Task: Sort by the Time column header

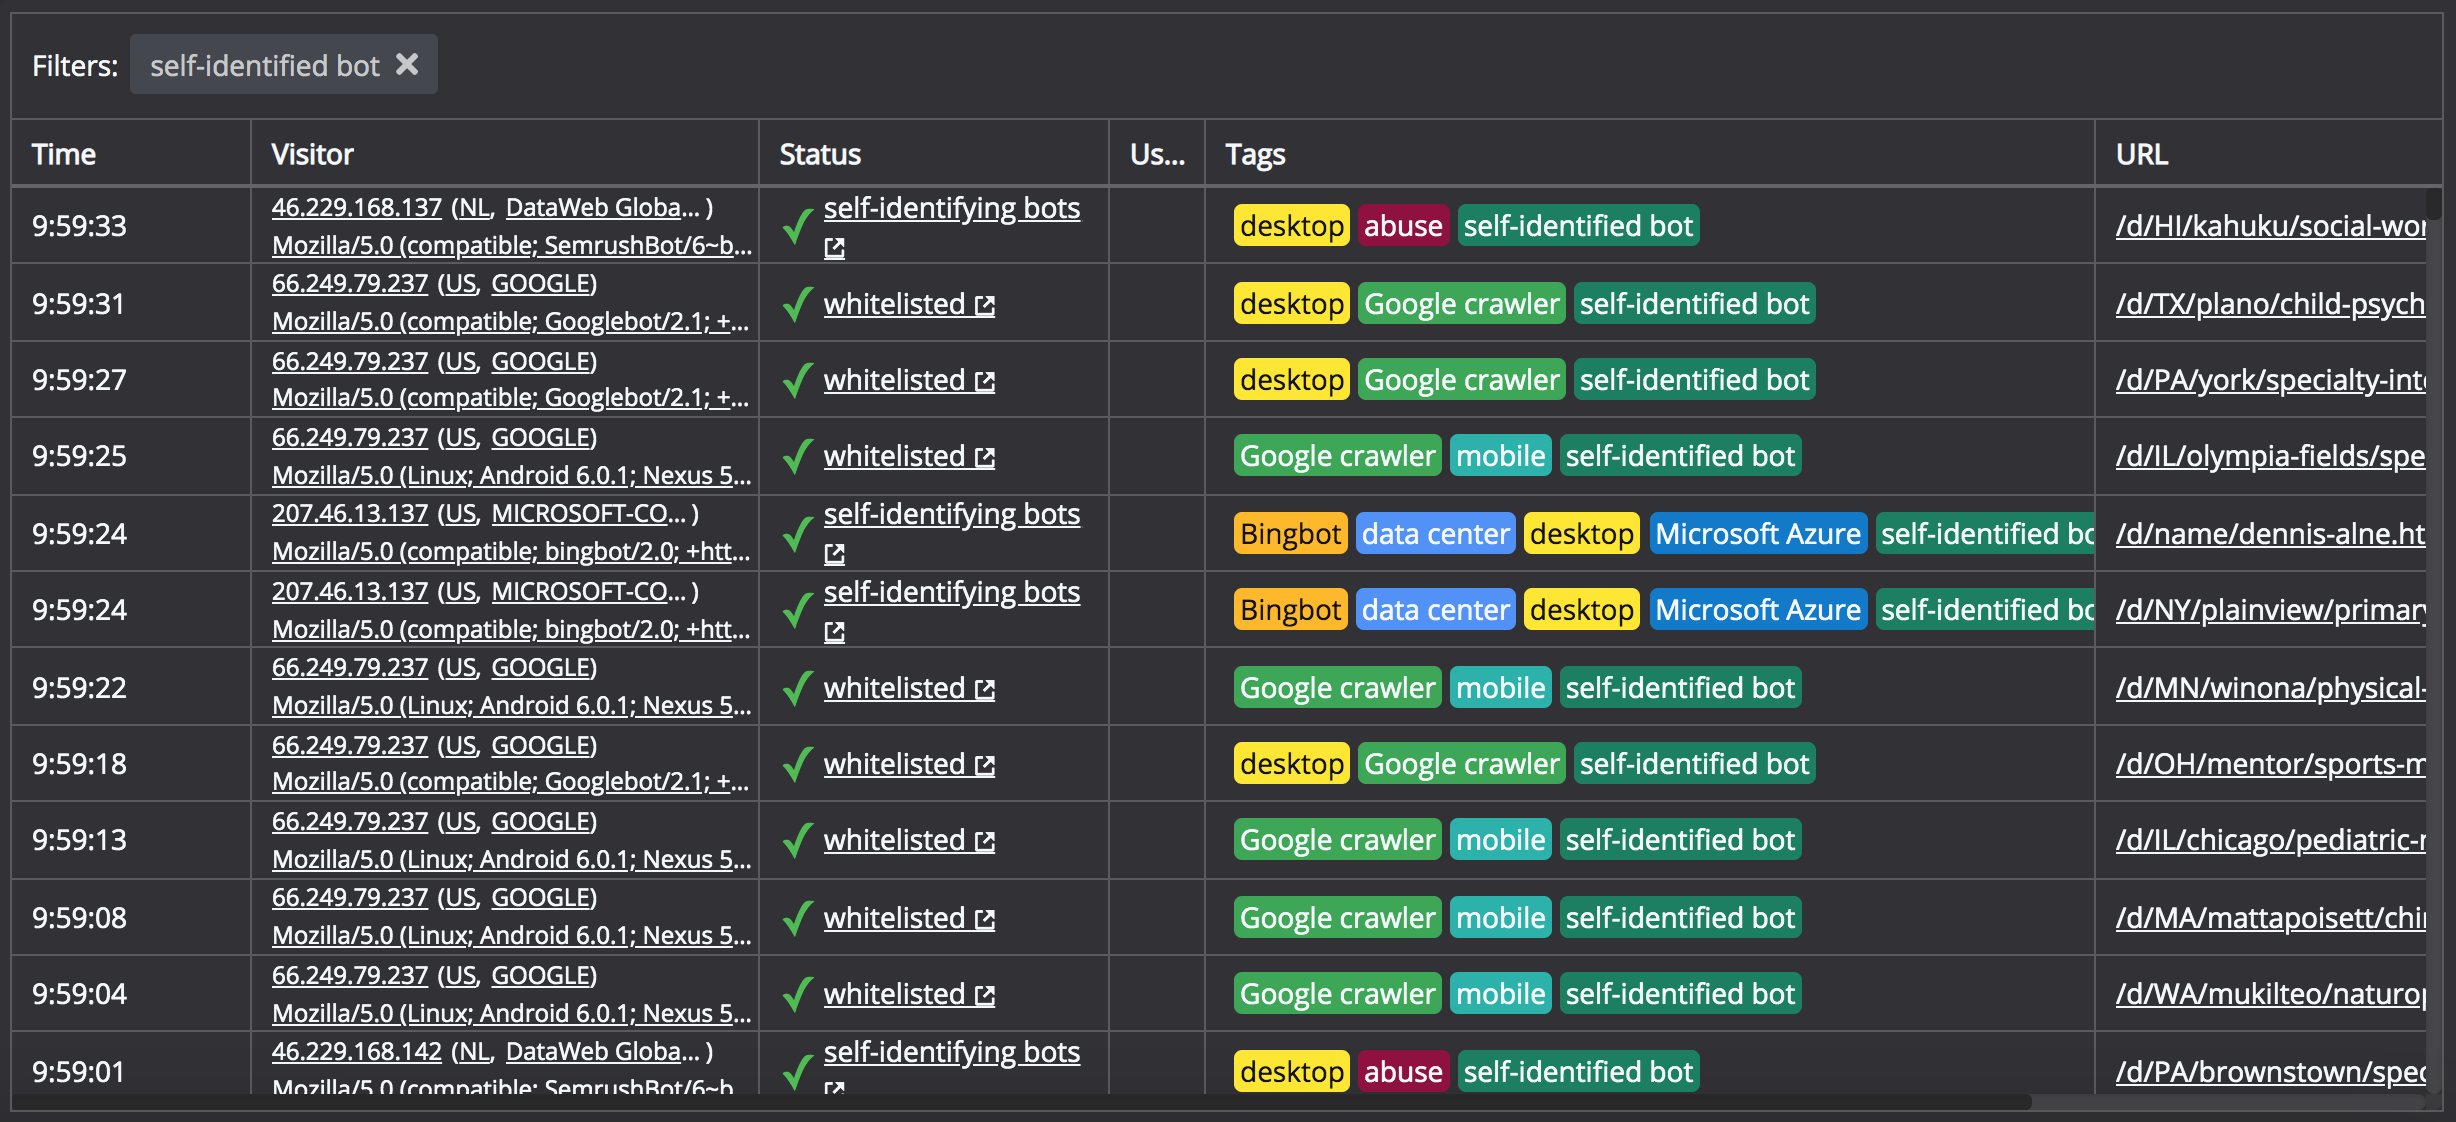Action: tap(64, 154)
